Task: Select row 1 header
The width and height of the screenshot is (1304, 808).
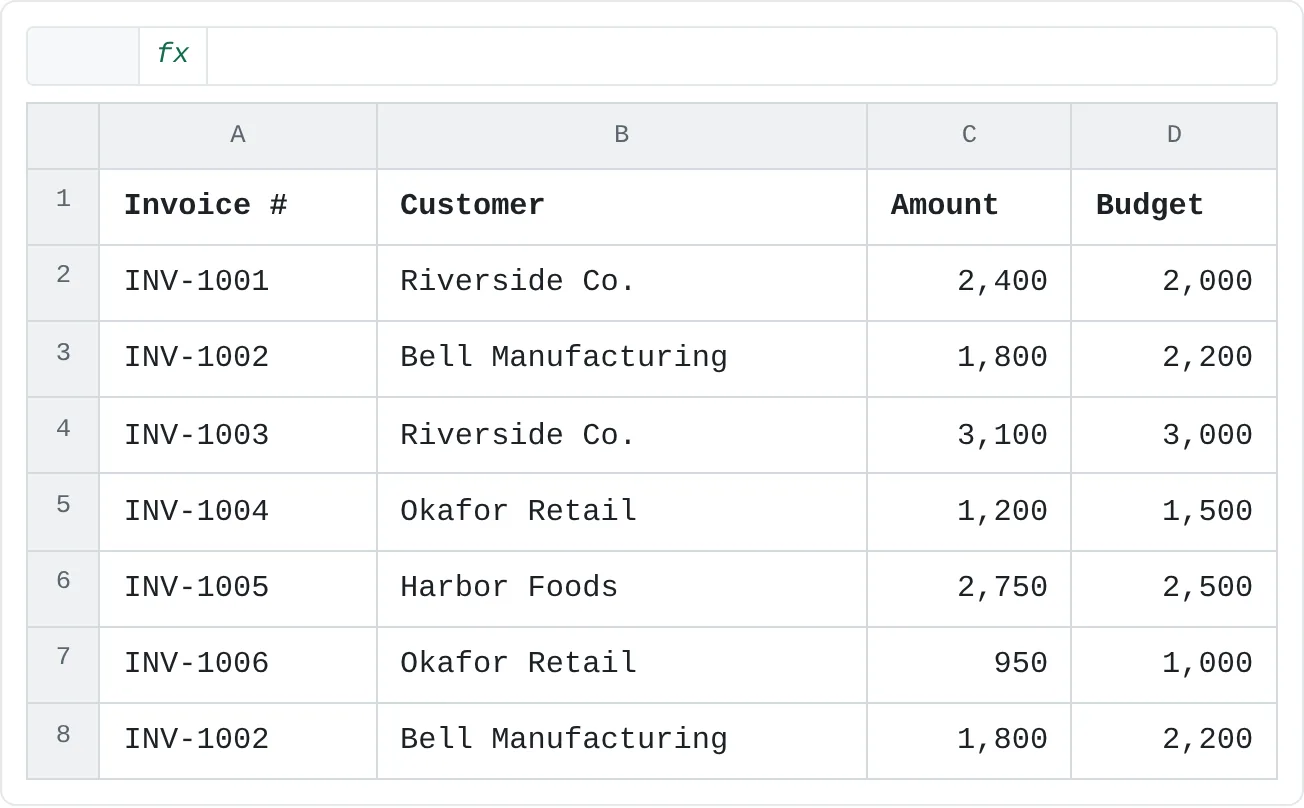Action: (x=63, y=207)
